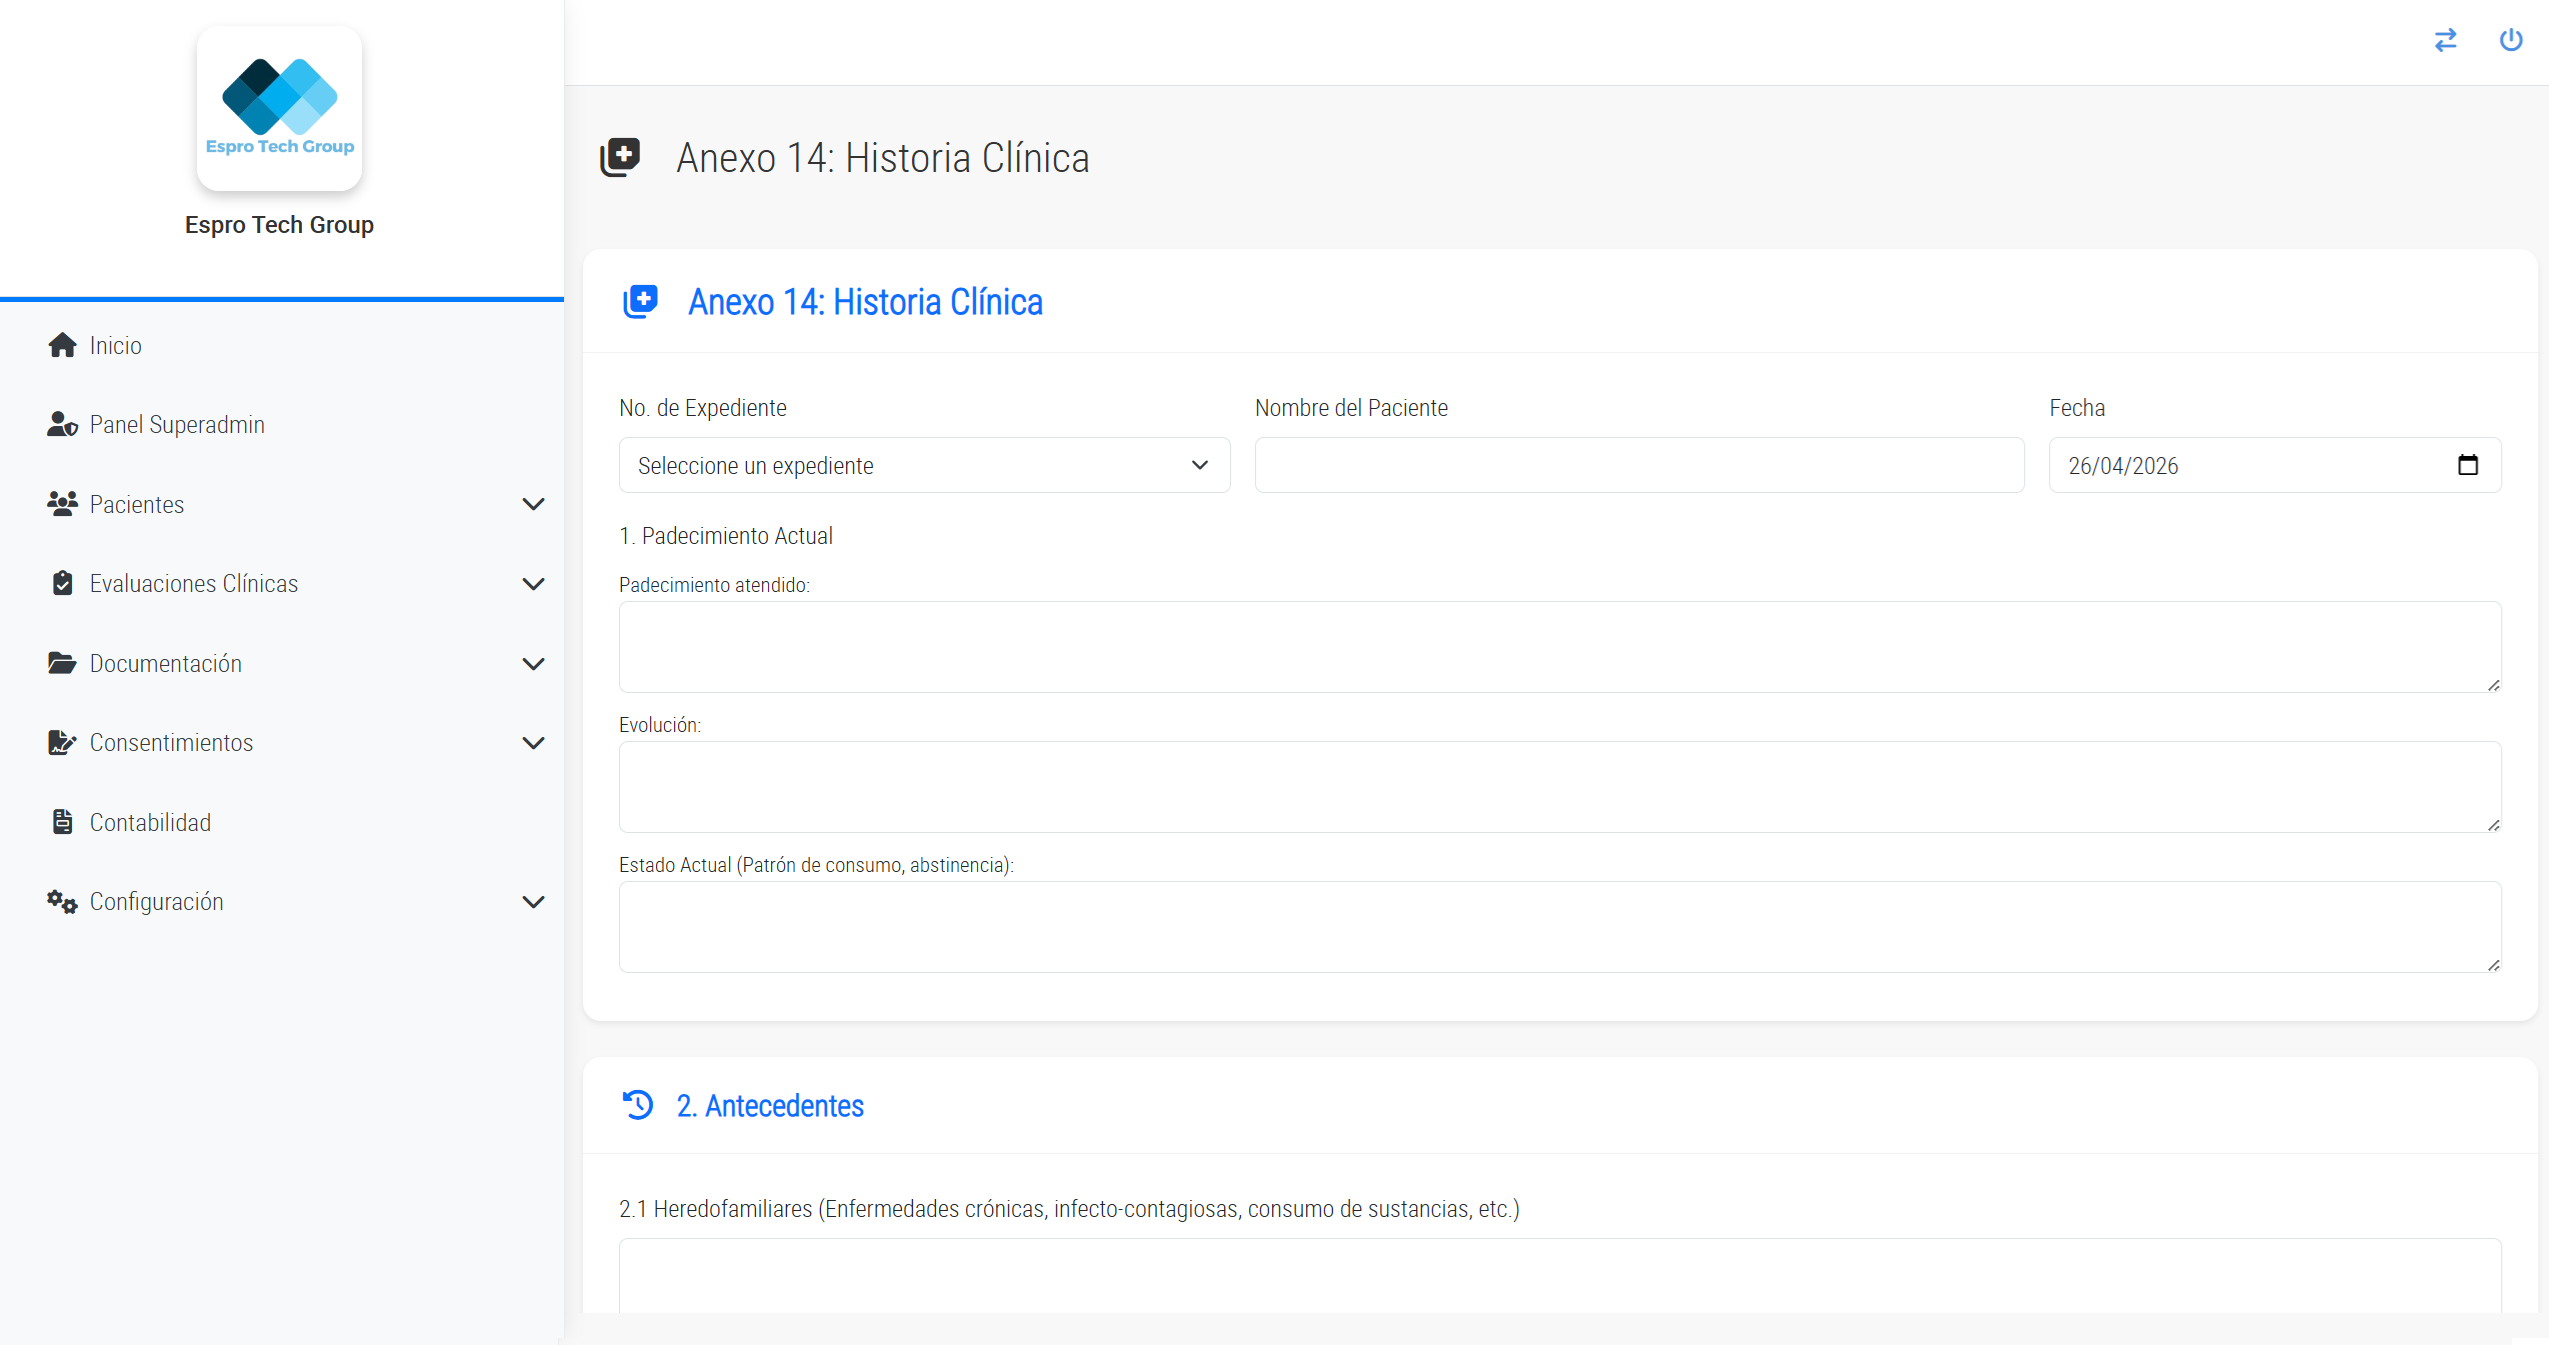
Task: Click the gray 'Anexo 14: Historia Clínica' page title
Action: click(883, 157)
